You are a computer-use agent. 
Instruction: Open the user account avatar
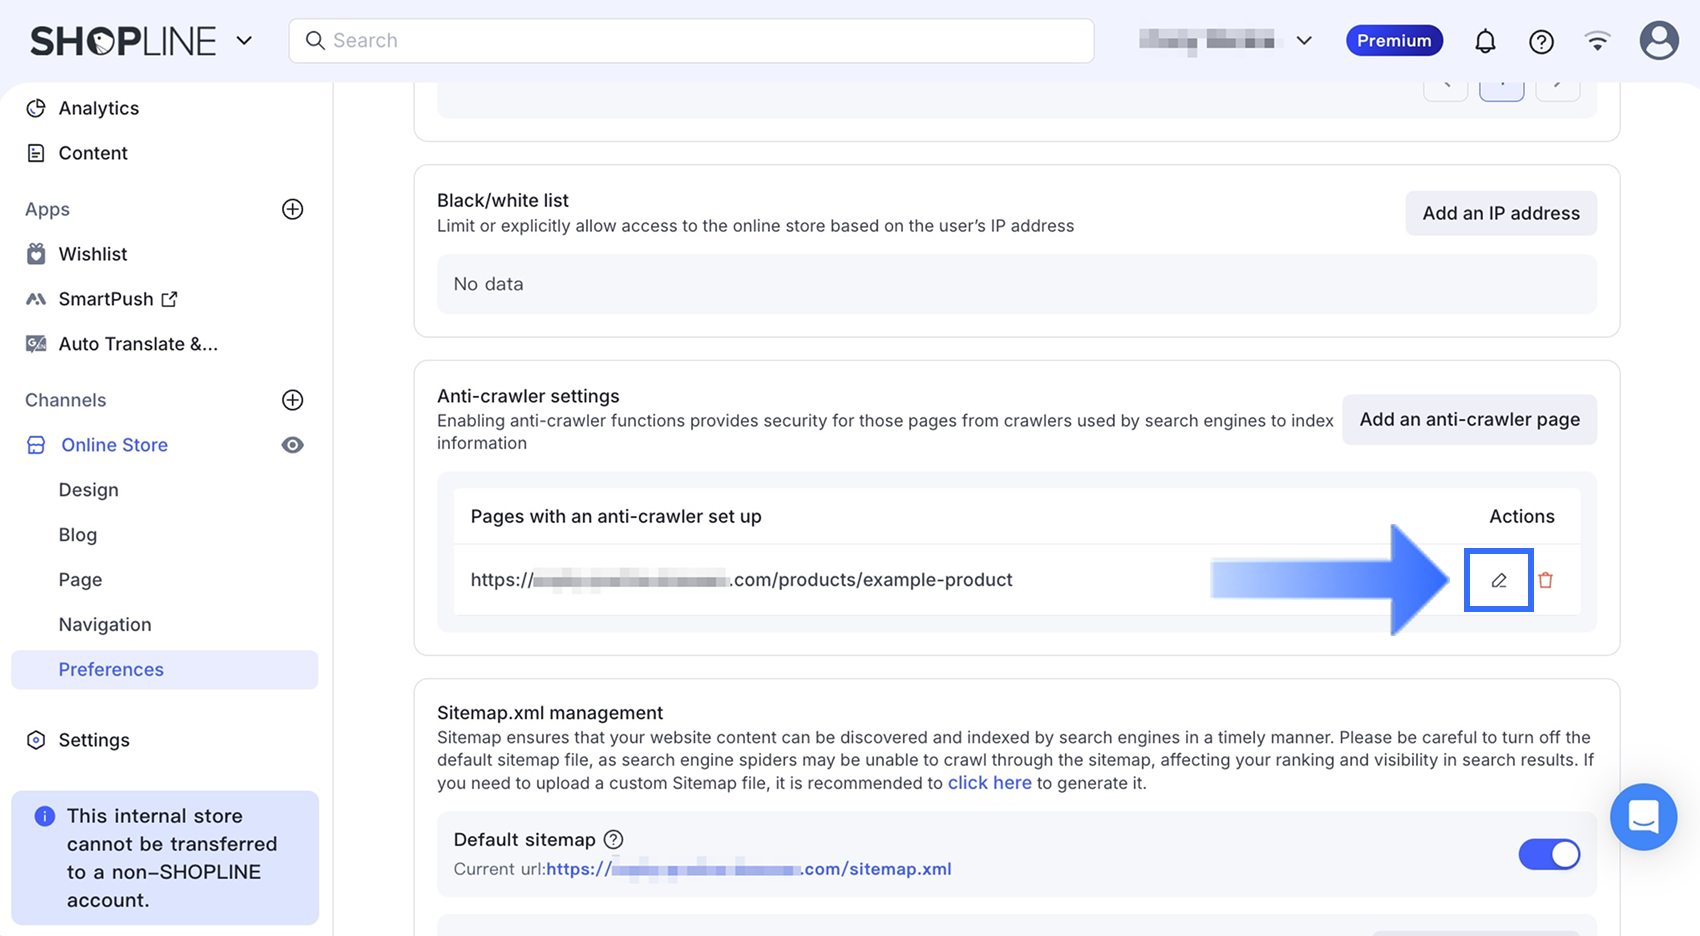coord(1658,41)
